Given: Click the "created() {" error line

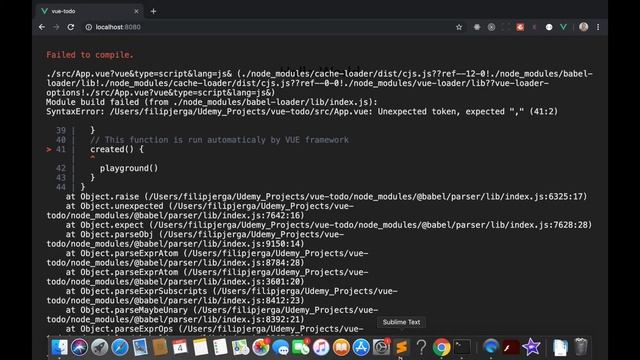Looking at the screenshot, I should (117, 149).
